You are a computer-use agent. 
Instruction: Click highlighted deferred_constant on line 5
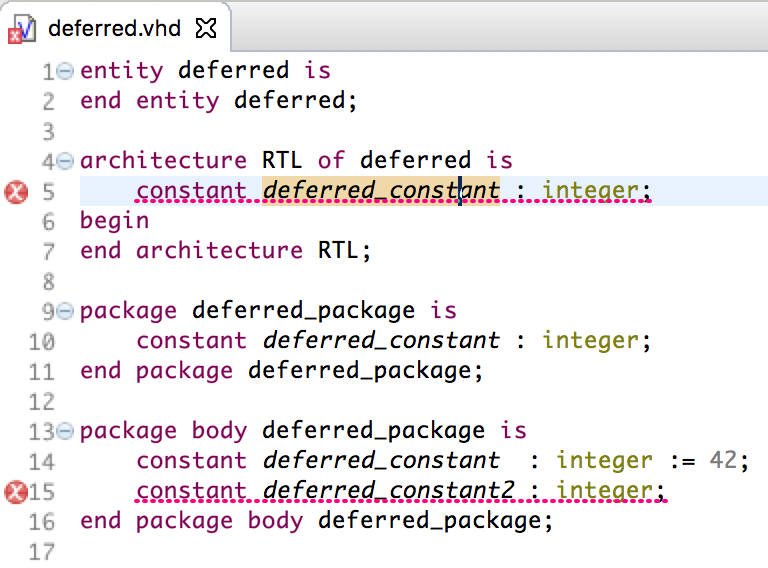tap(381, 190)
